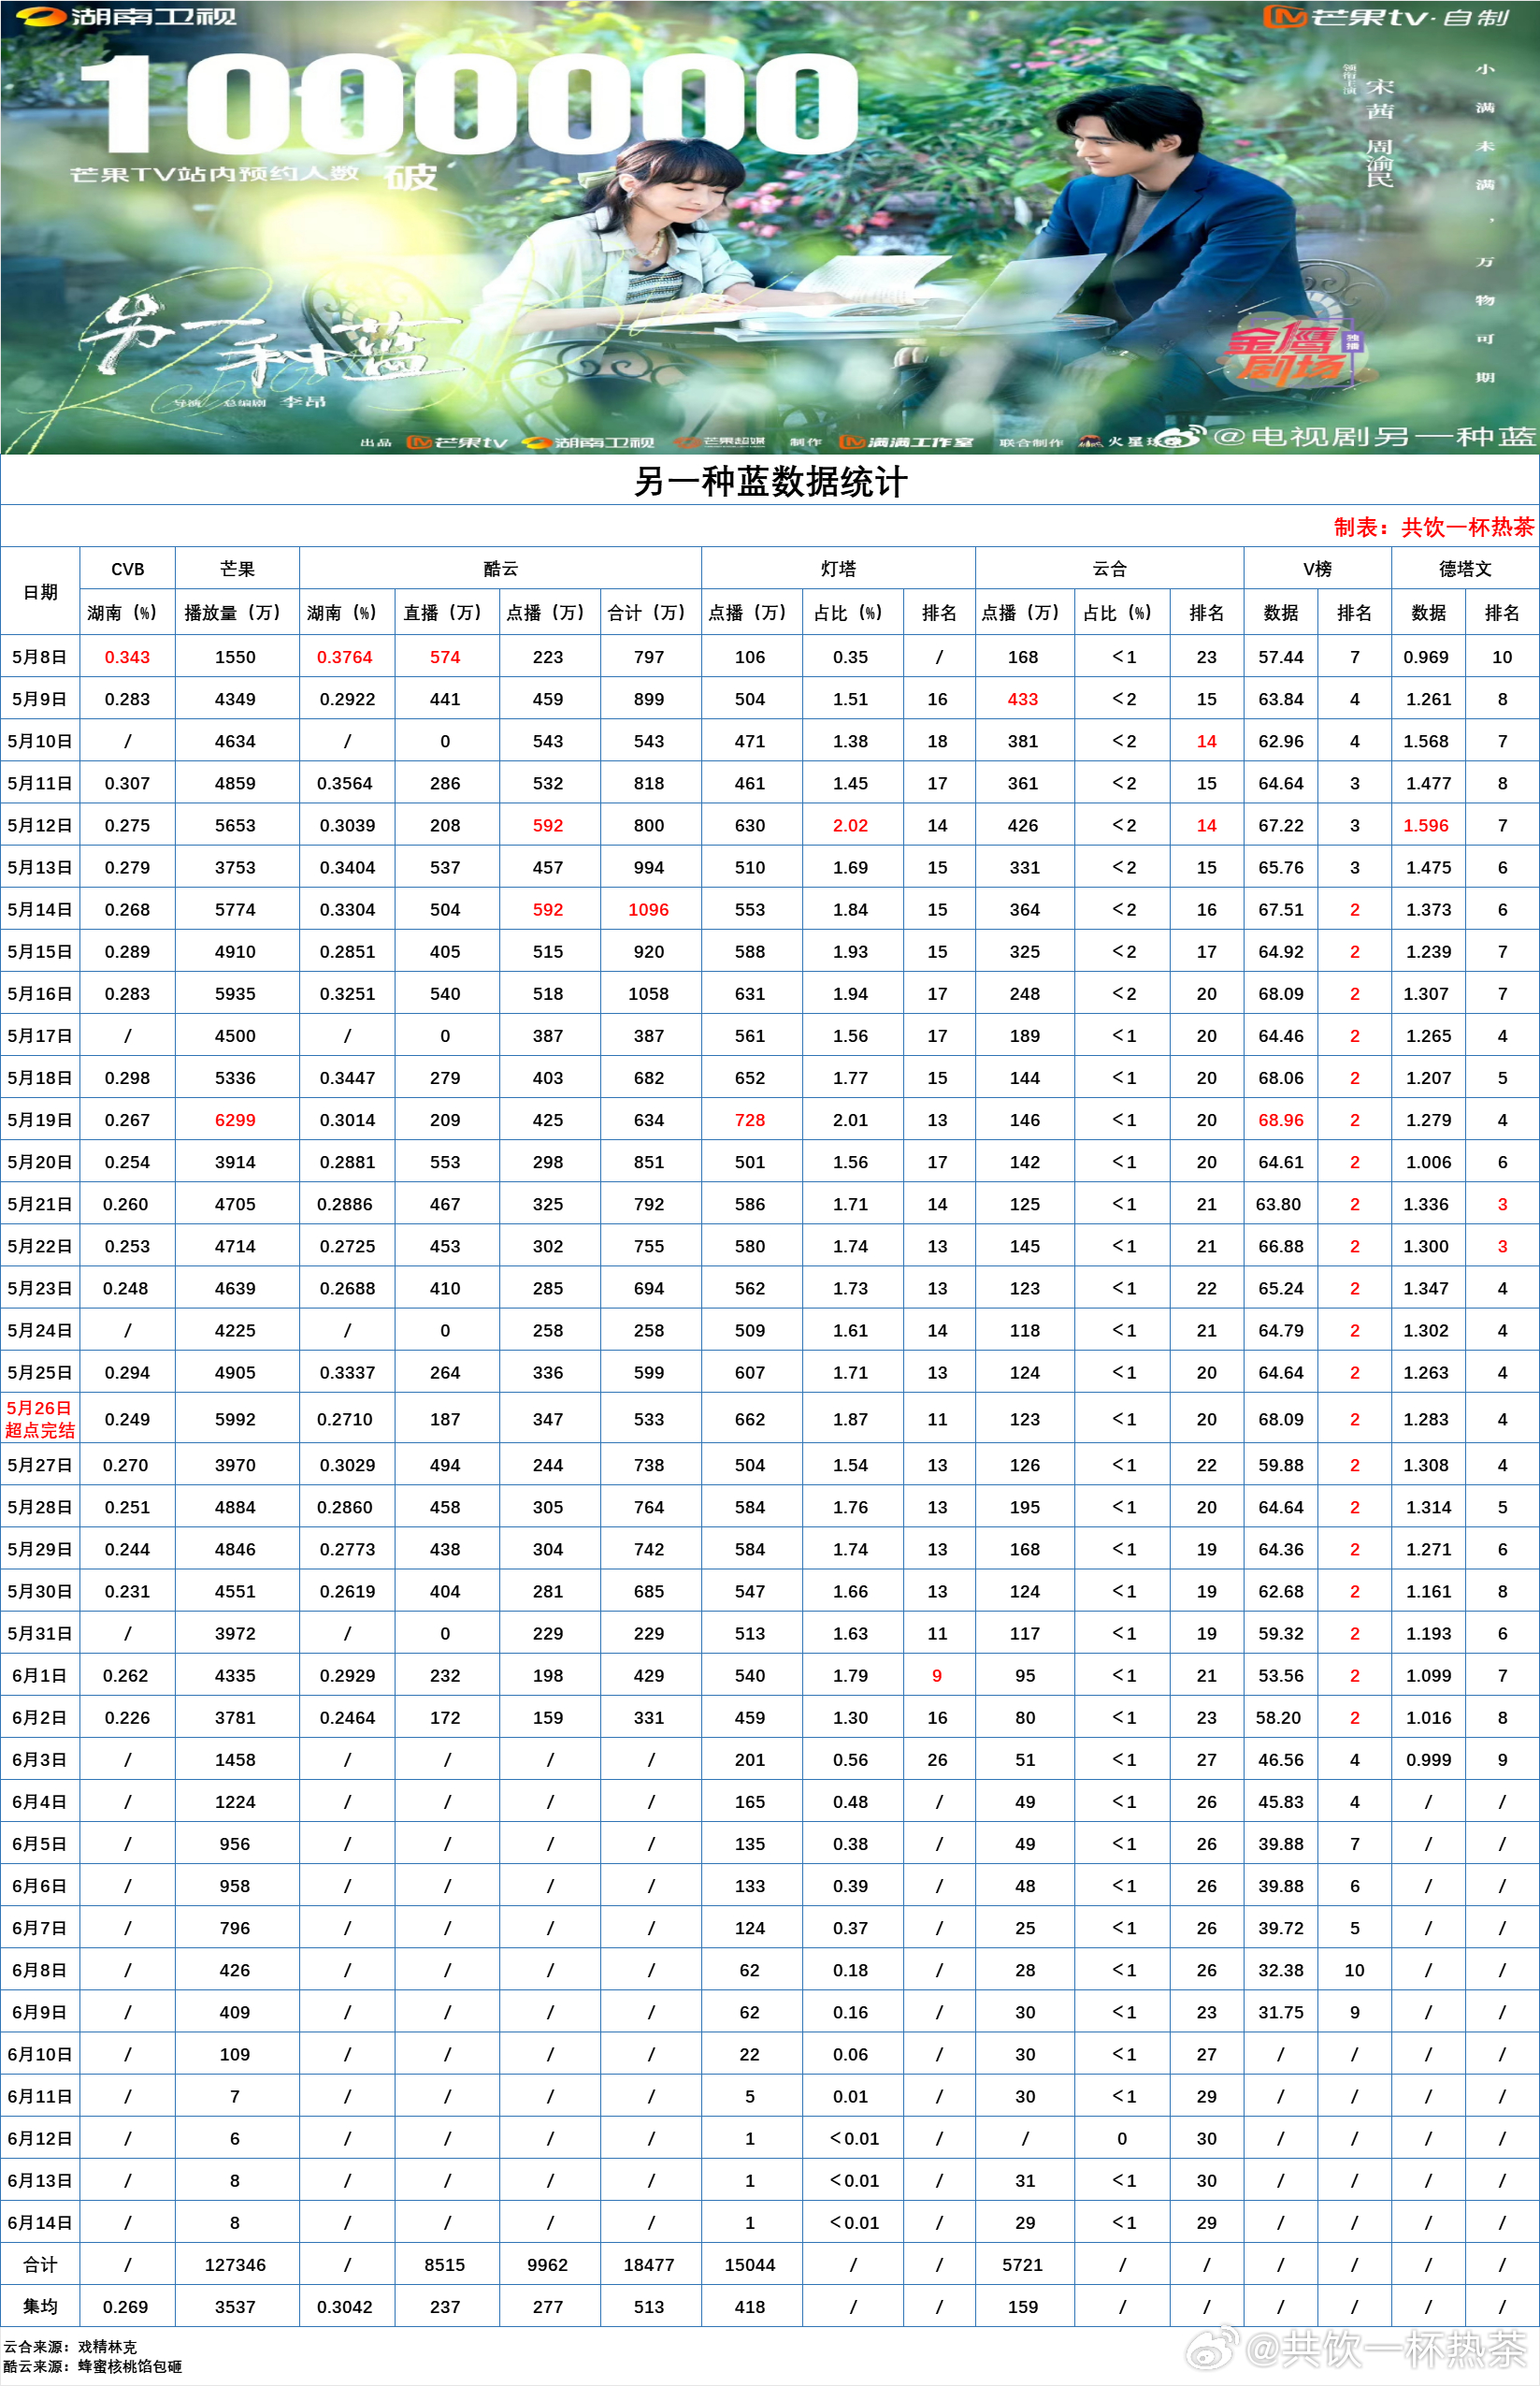Screen dimensions: 1540x2386
Task: Click the 合计 row label
Action: [40, 2264]
